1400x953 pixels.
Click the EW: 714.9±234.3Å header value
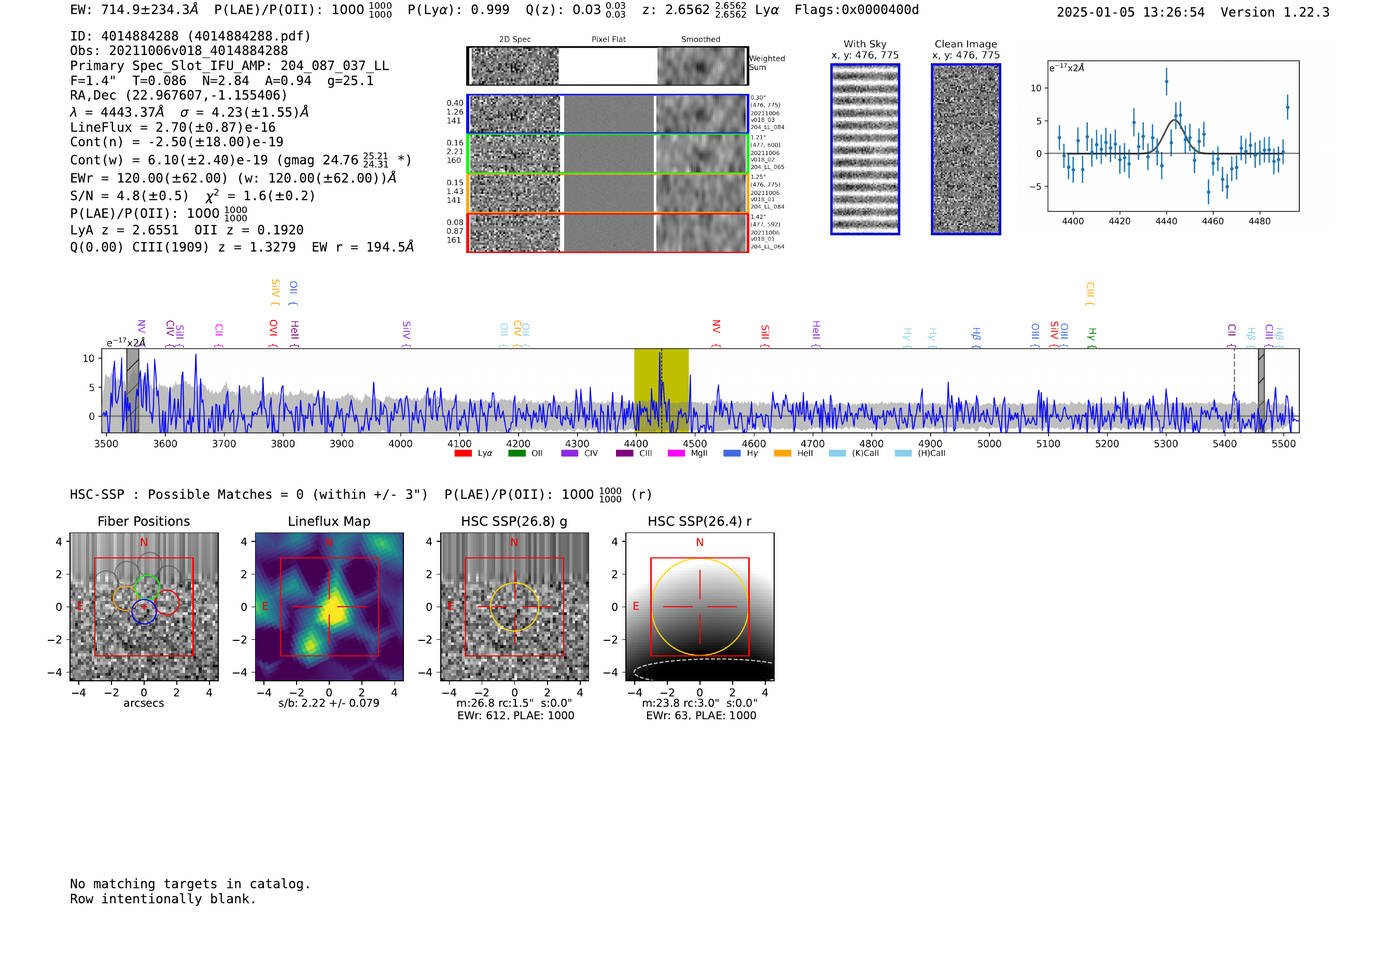(134, 10)
